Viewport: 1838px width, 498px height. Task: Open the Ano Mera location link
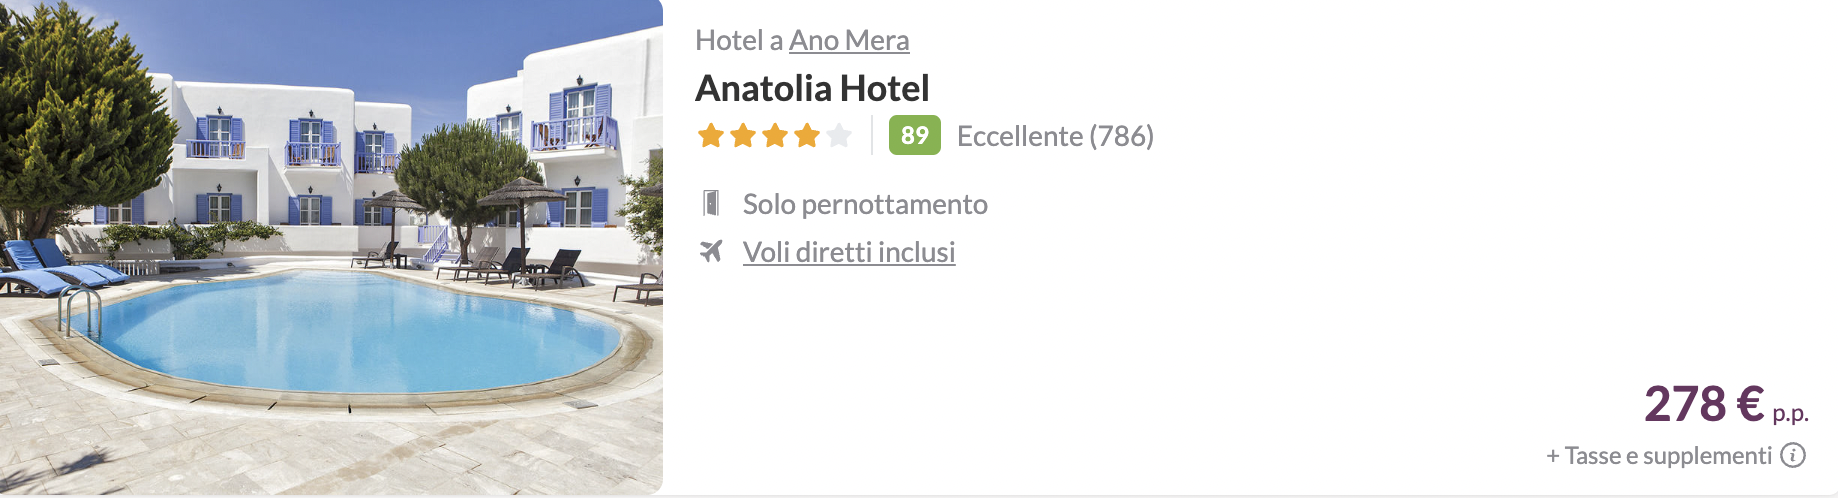click(x=849, y=41)
